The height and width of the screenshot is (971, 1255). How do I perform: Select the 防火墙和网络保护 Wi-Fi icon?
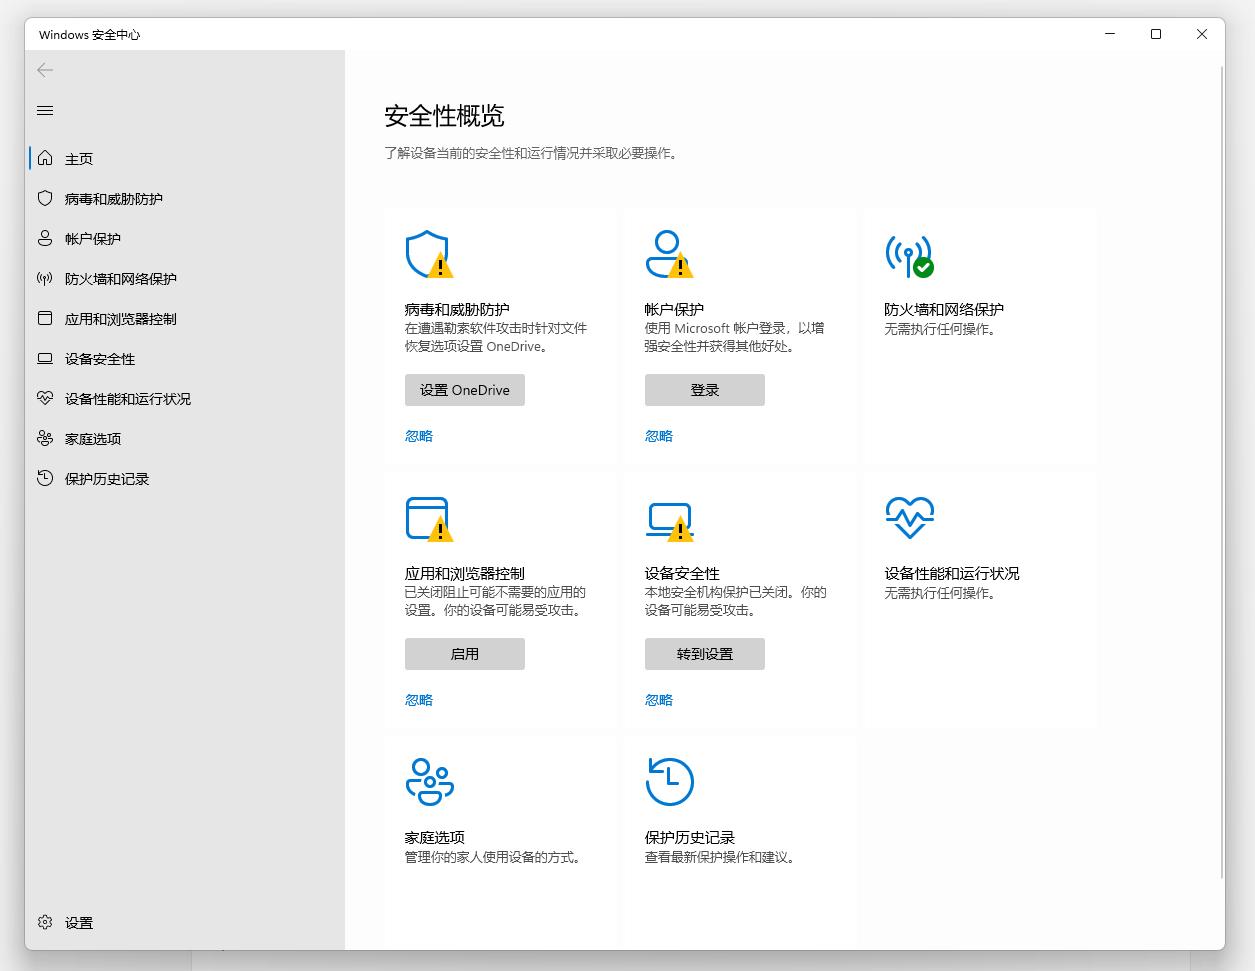coord(908,254)
